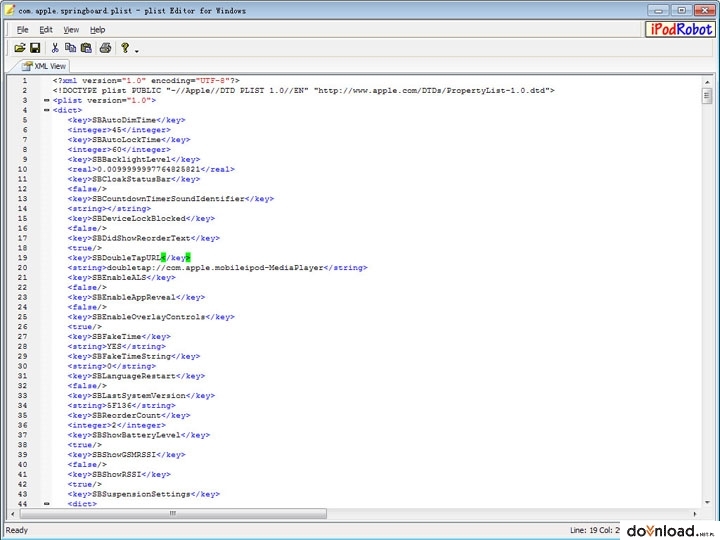Click the Print toolbar icon
The image size is (720, 540).
106,48
